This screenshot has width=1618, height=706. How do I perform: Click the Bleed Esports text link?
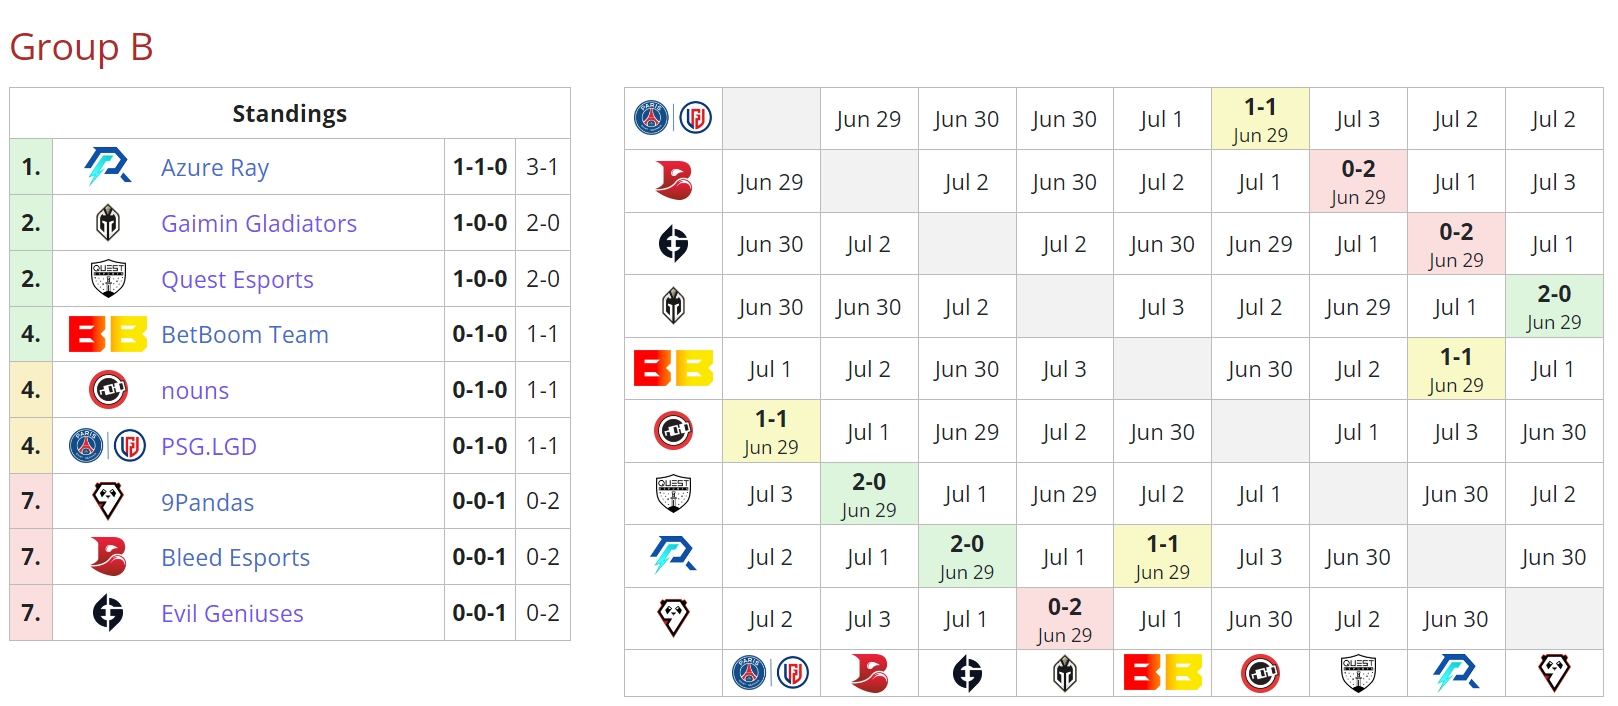point(235,557)
